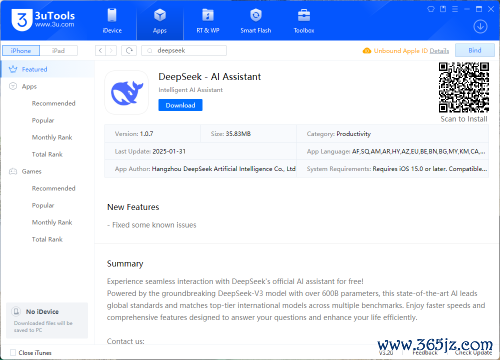Click the Version: 1.0.7 cell

tap(152, 134)
